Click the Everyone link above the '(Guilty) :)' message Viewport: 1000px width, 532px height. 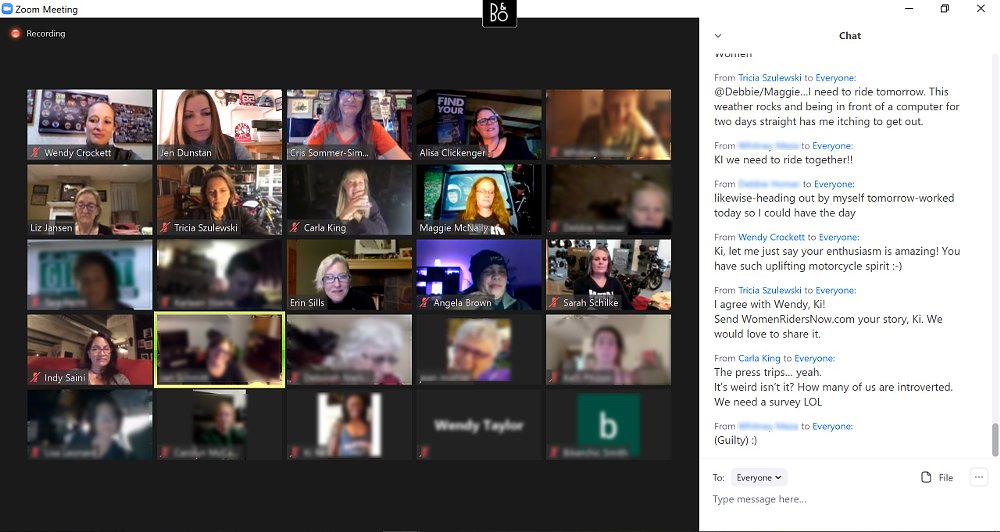pos(832,426)
